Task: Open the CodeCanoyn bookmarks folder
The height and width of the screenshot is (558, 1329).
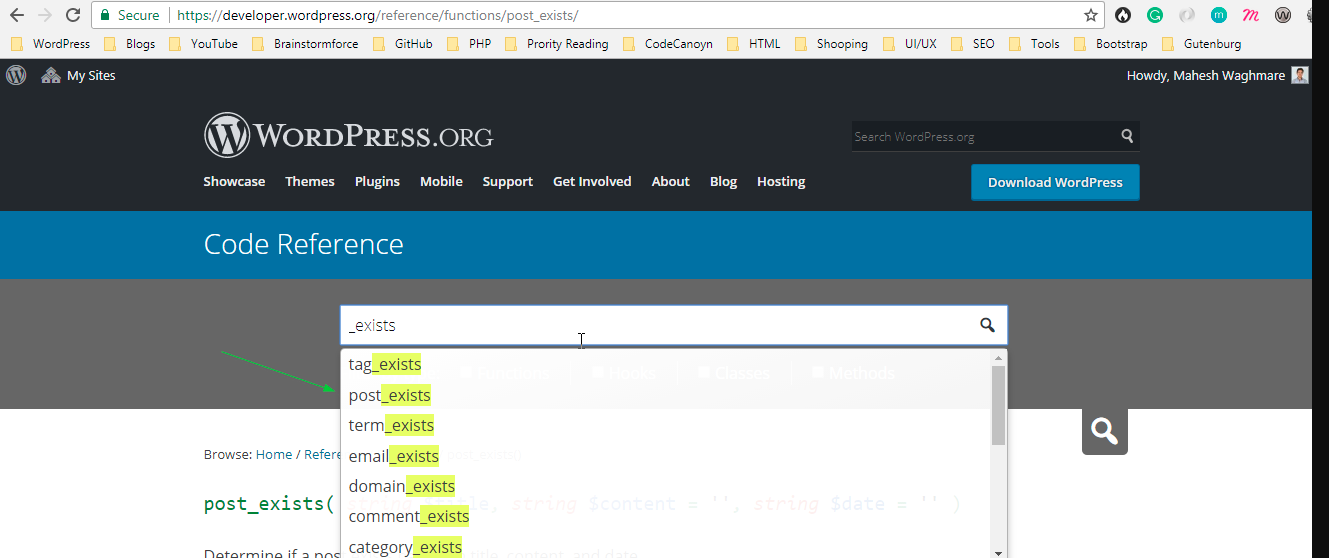Action: point(668,44)
